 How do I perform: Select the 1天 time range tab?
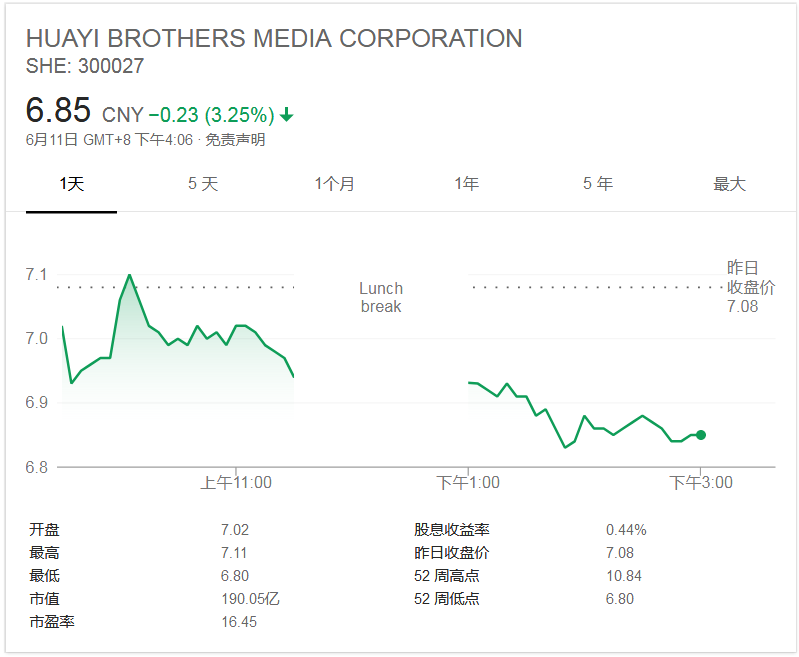point(71,184)
